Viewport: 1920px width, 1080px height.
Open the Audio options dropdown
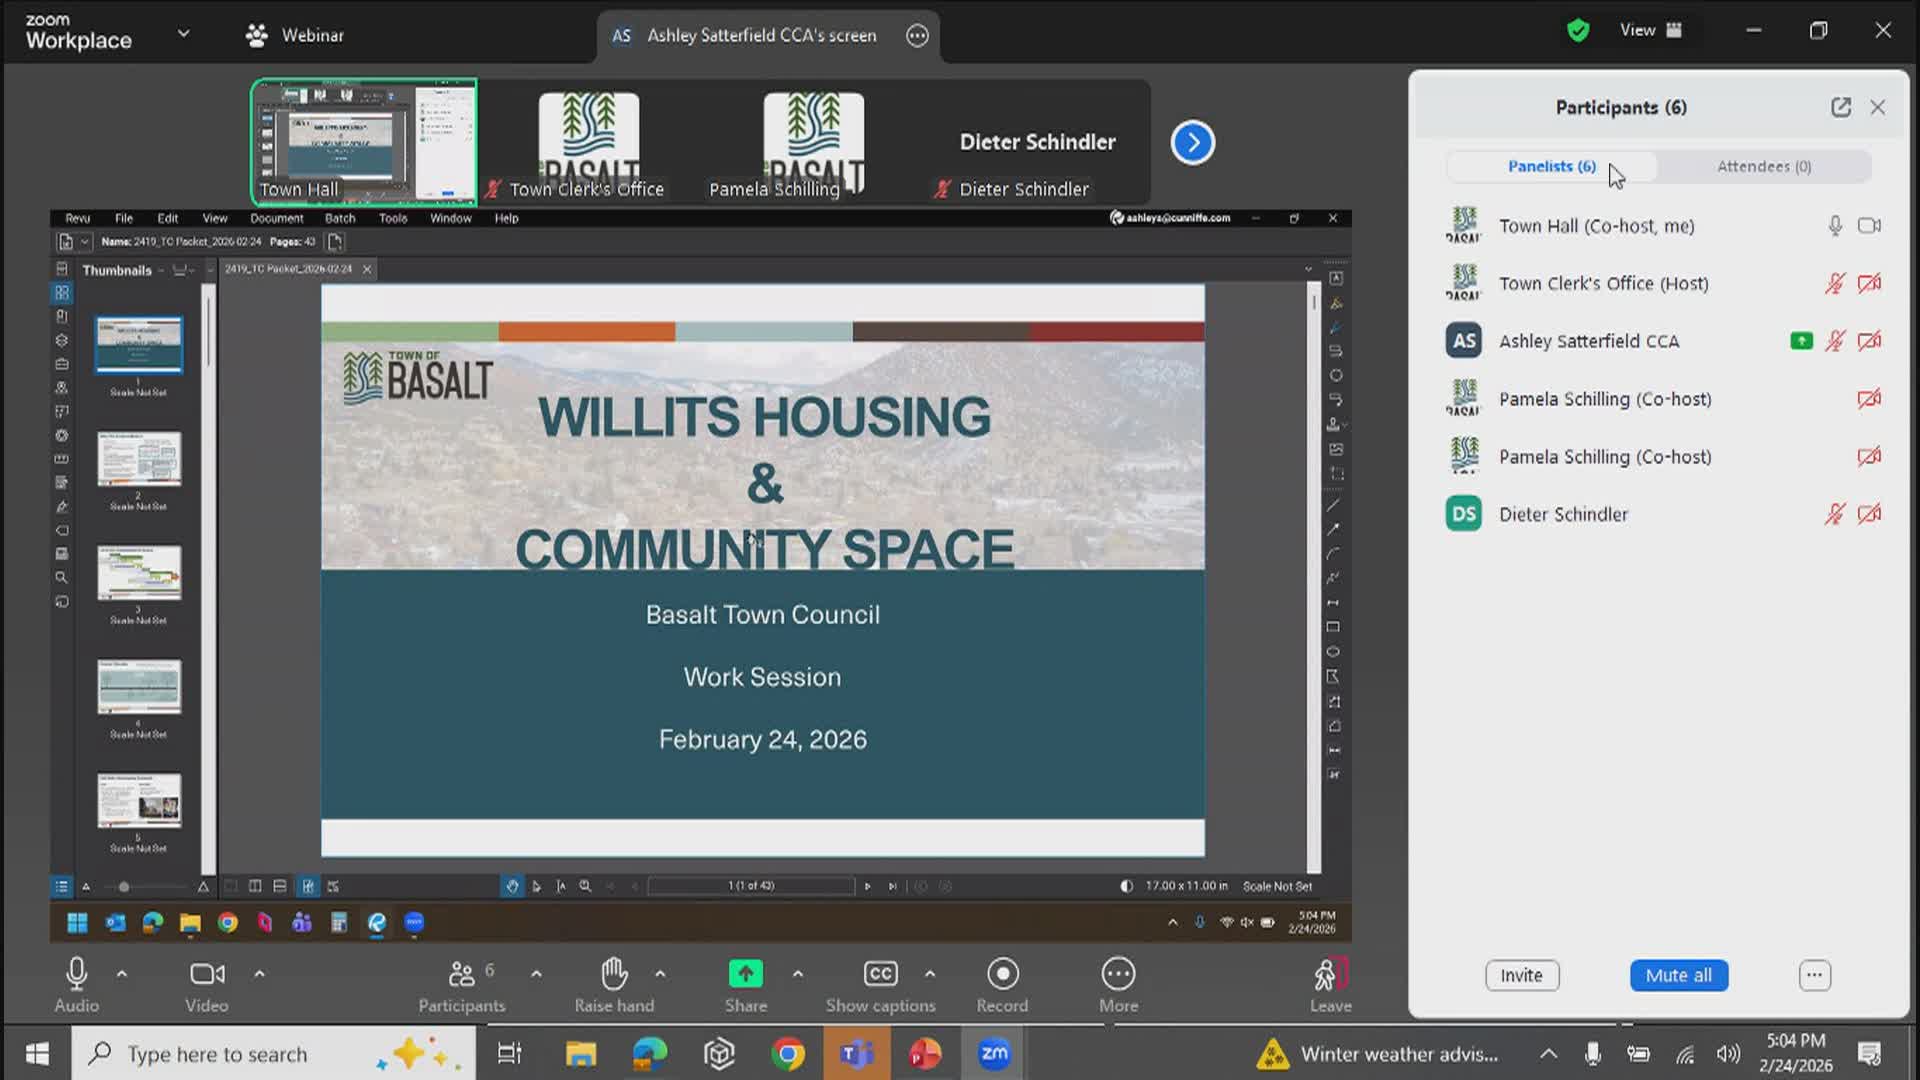[121, 973]
